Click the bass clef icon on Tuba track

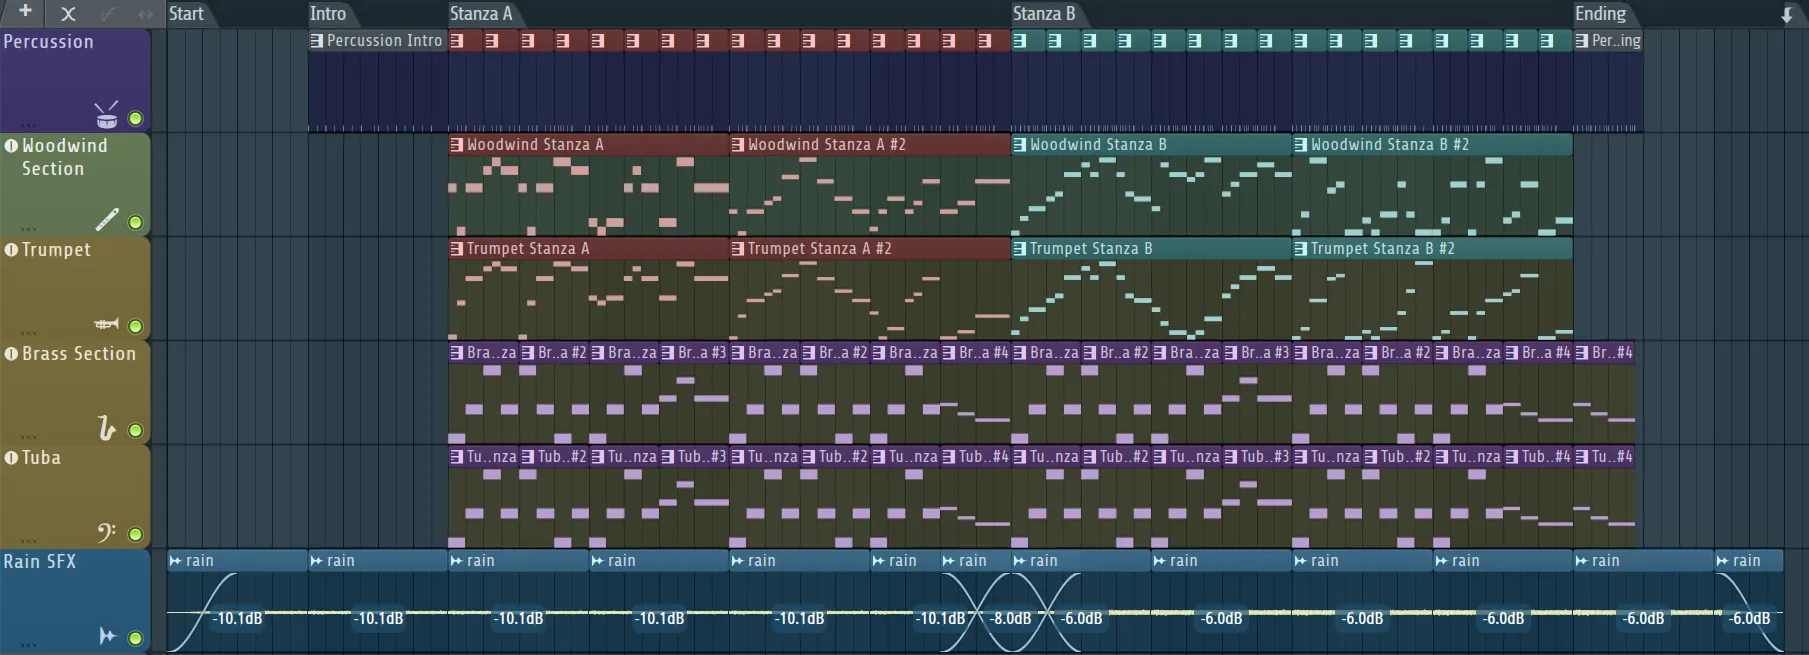[x=106, y=532]
